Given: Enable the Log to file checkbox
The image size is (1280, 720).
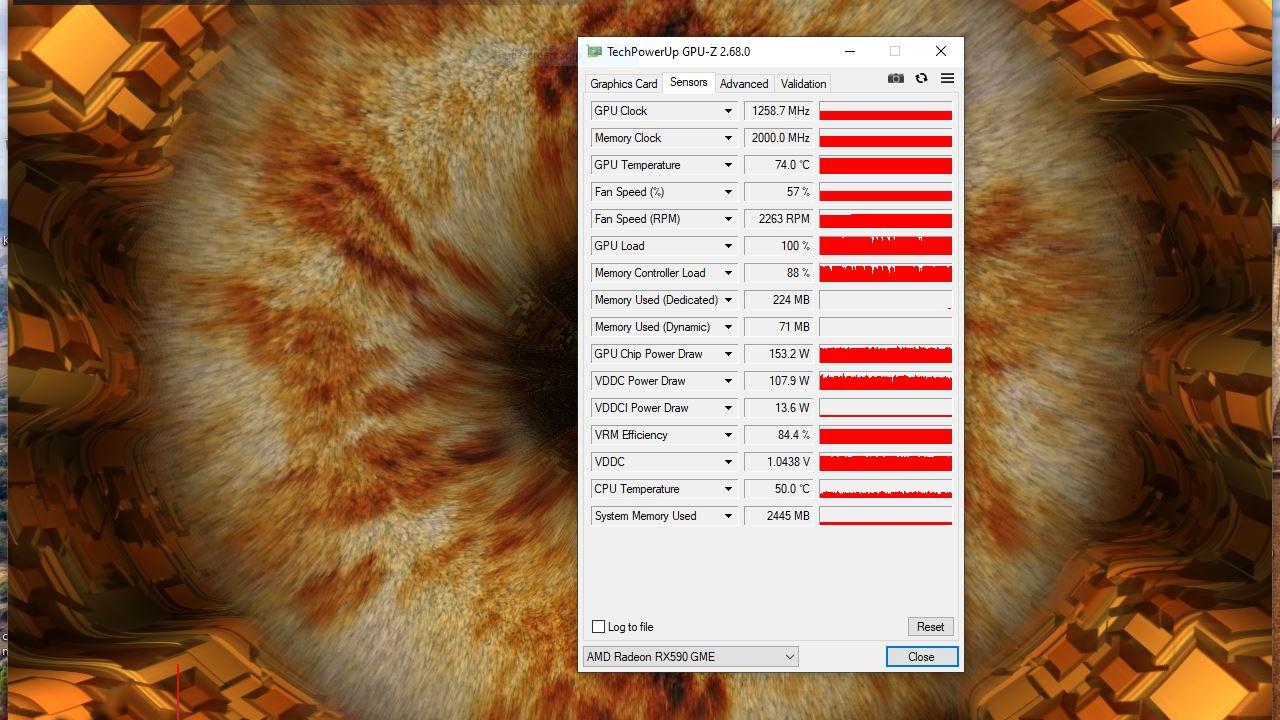Looking at the screenshot, I should click(599, 627).
